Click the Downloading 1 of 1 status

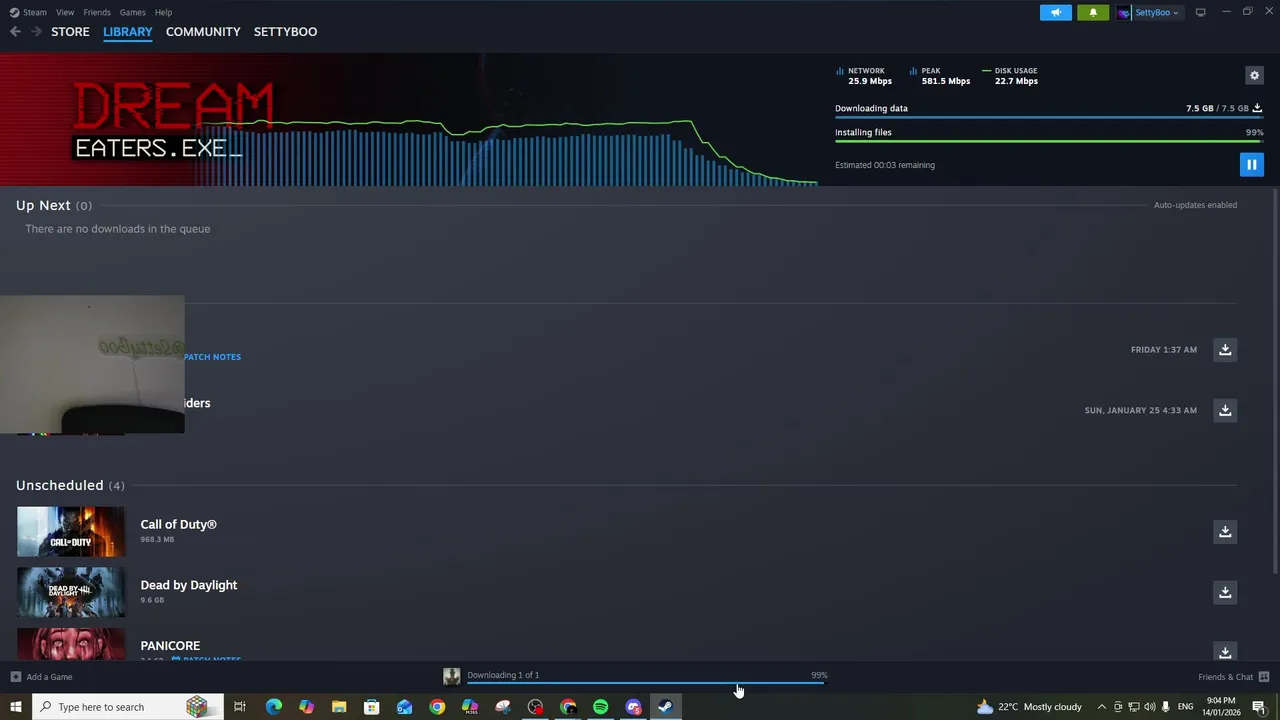[503, 675]
